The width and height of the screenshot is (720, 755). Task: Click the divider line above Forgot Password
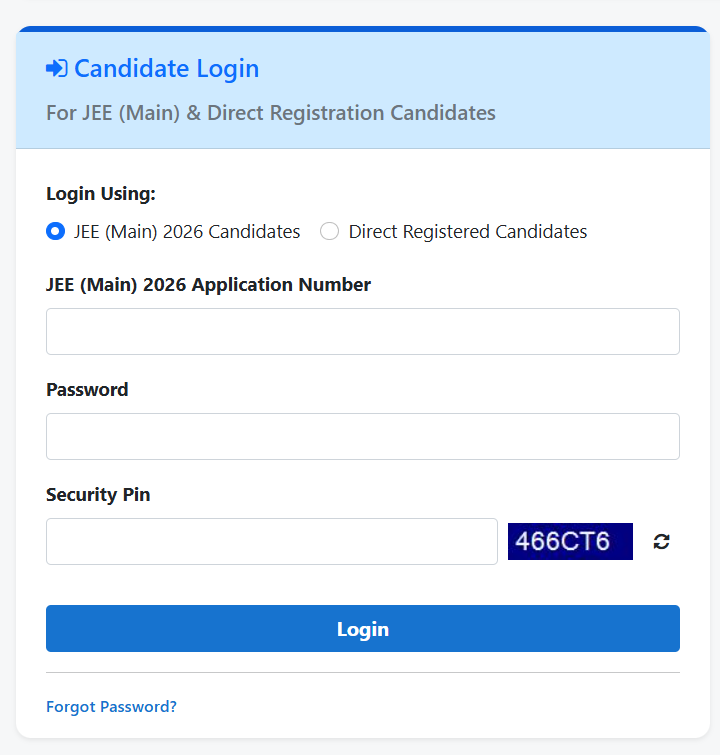[x=362, y=673]
